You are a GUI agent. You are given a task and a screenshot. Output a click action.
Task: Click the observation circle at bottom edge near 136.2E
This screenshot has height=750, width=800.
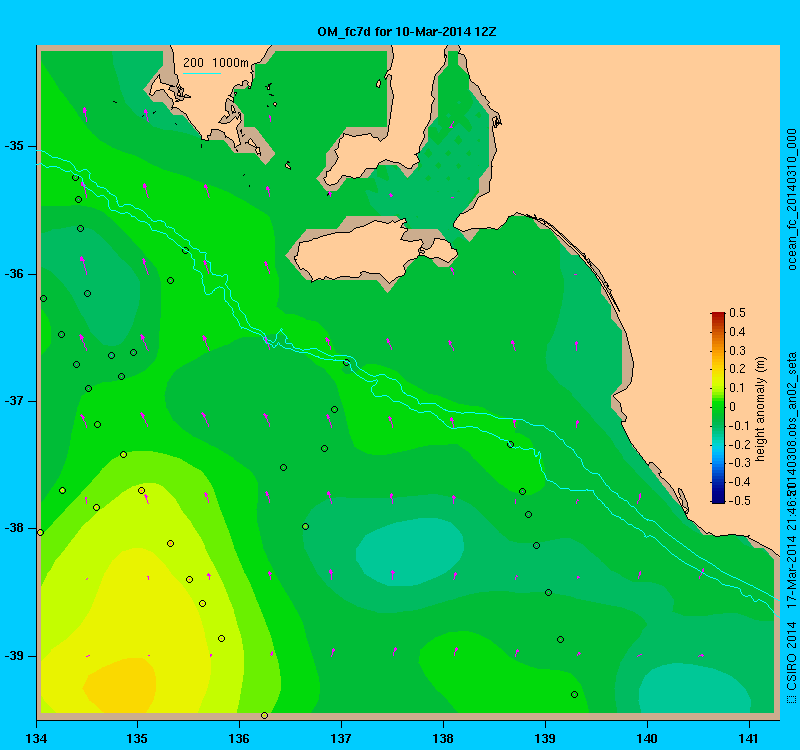pos(264,715)
